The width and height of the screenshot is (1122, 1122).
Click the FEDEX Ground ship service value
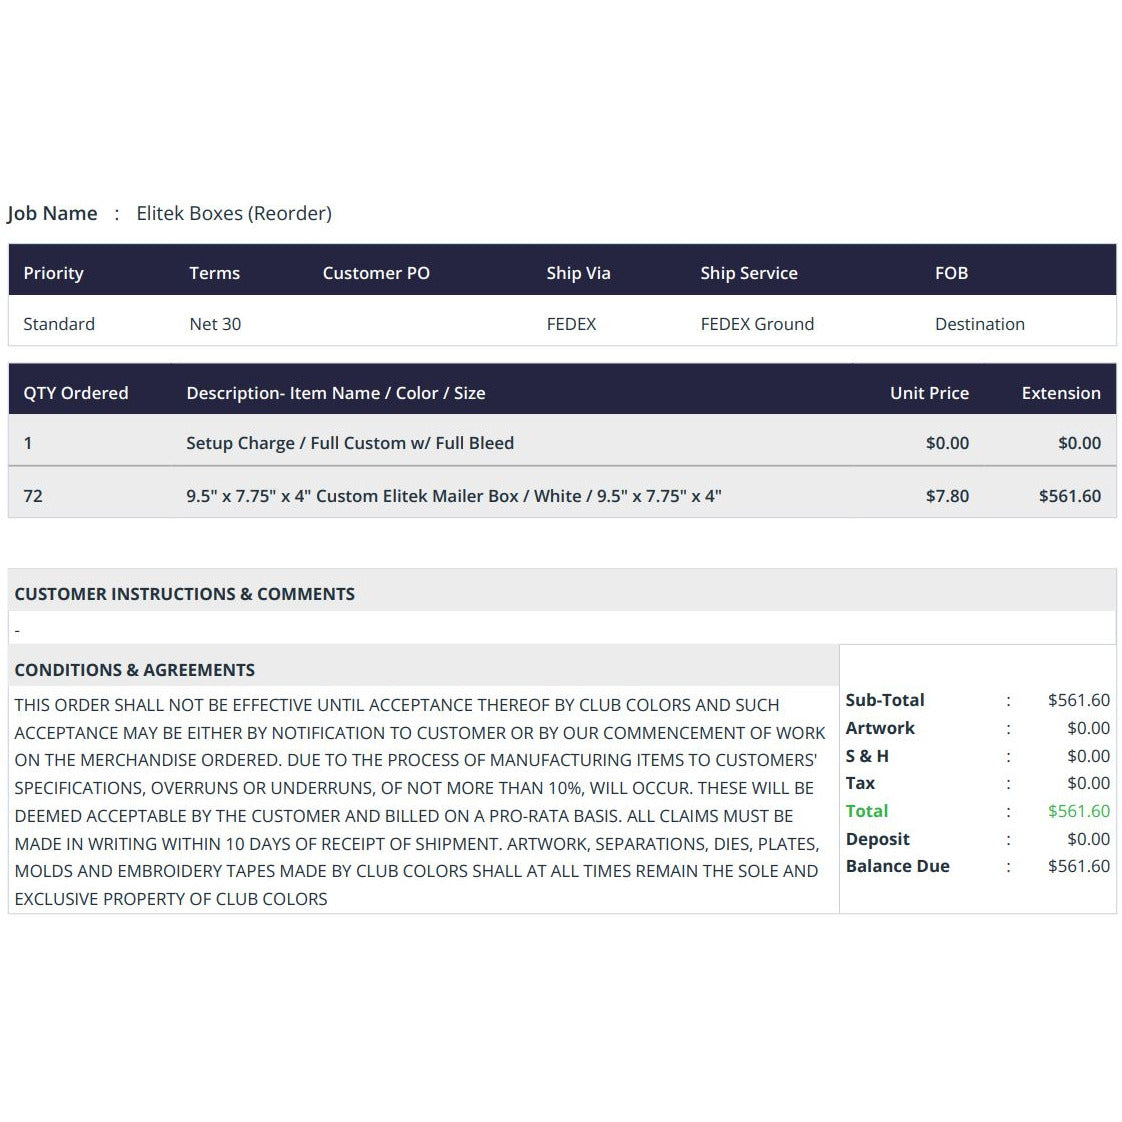point(757,323)
